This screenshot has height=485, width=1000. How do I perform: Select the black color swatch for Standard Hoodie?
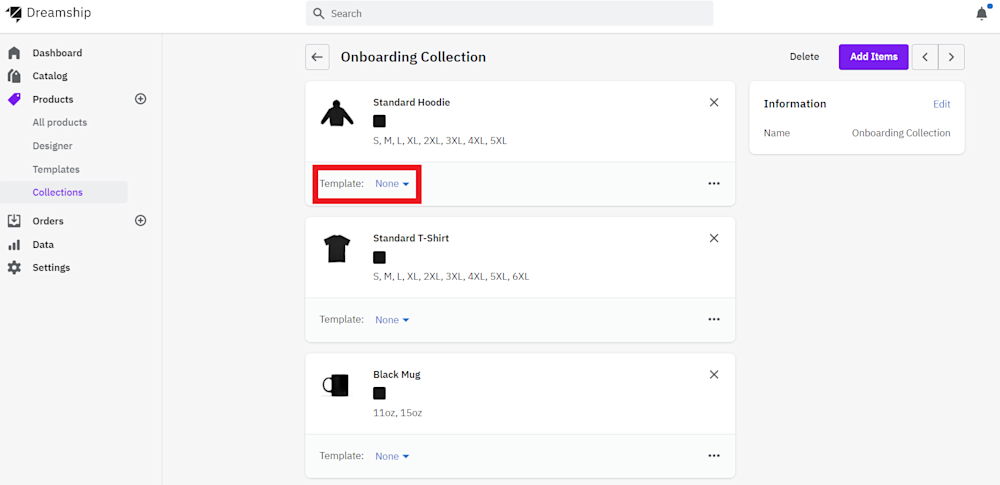point(379,121)
